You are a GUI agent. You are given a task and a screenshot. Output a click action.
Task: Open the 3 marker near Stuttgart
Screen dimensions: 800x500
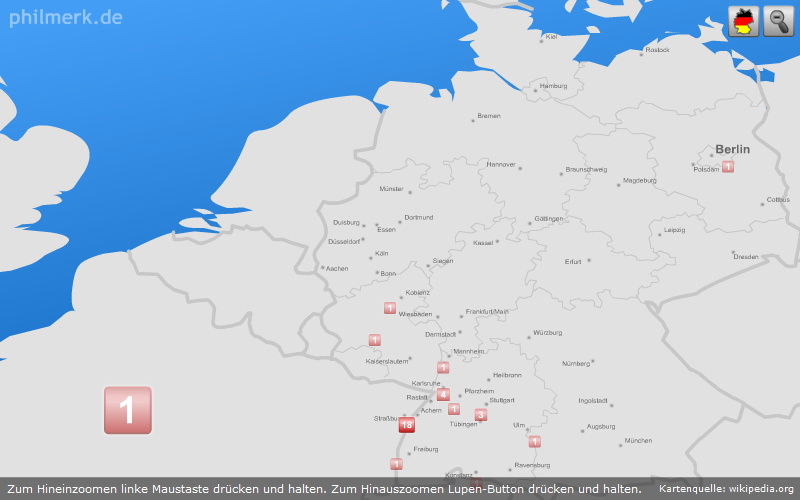pos(481,415)
